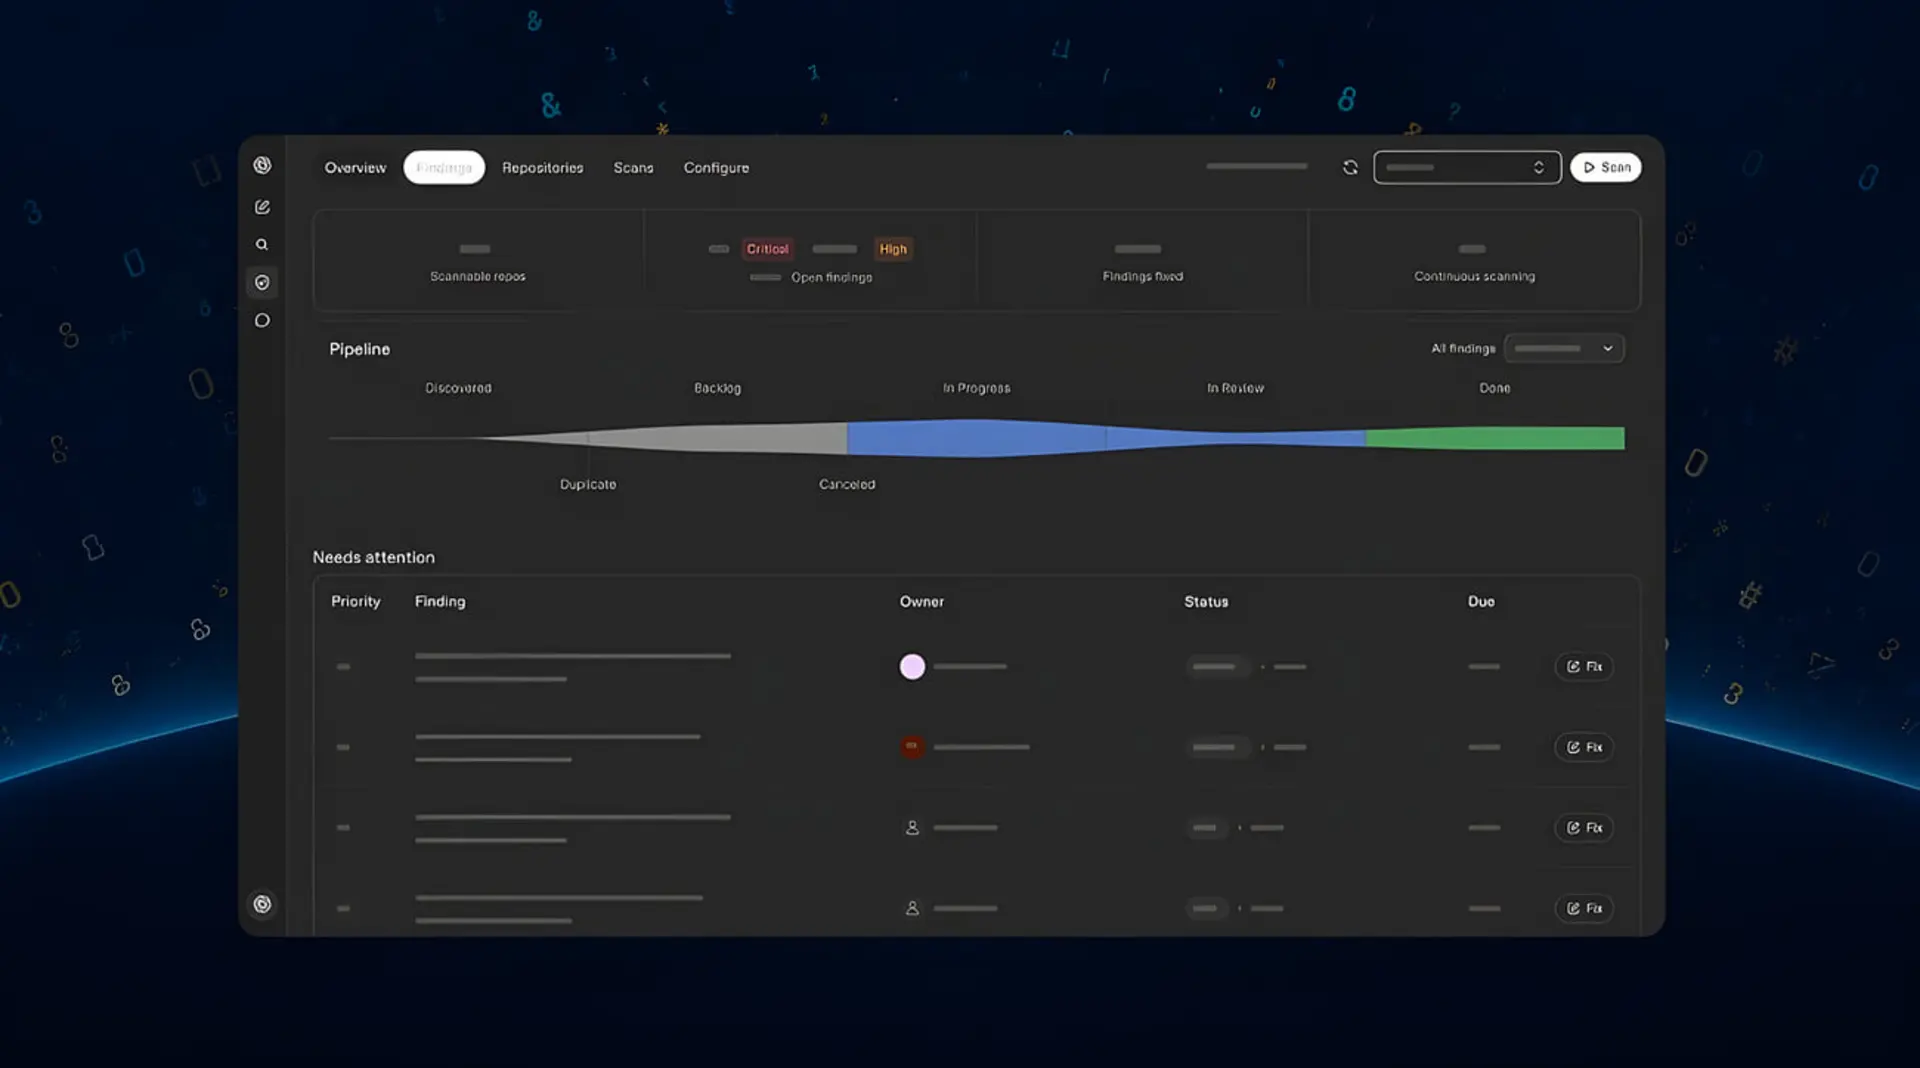Click Fix in the third finding row
Viewport: 1920px width, 1068px height.
tap(1584, 828)
